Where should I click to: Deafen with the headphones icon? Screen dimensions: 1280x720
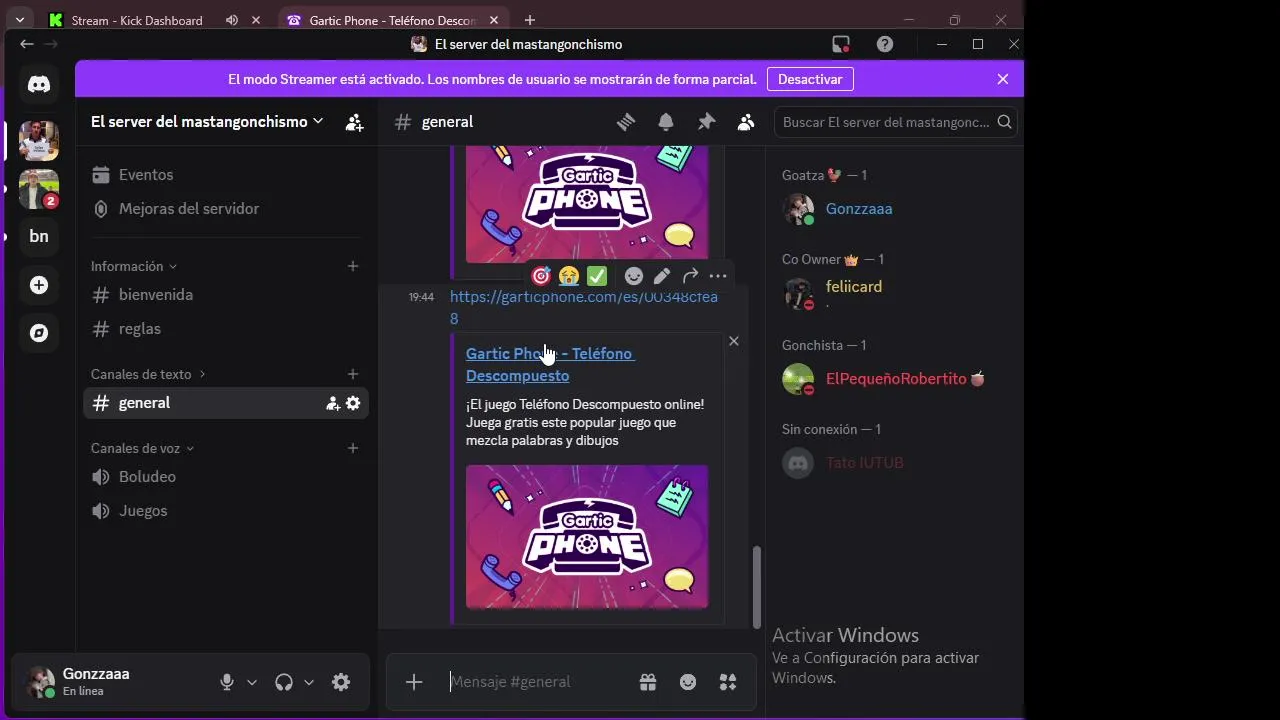(284, 682)
